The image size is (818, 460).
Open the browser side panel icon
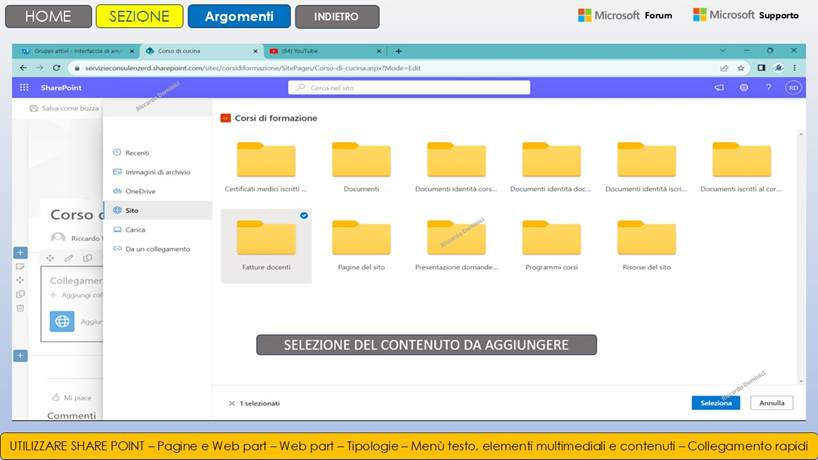coord(761,68)
